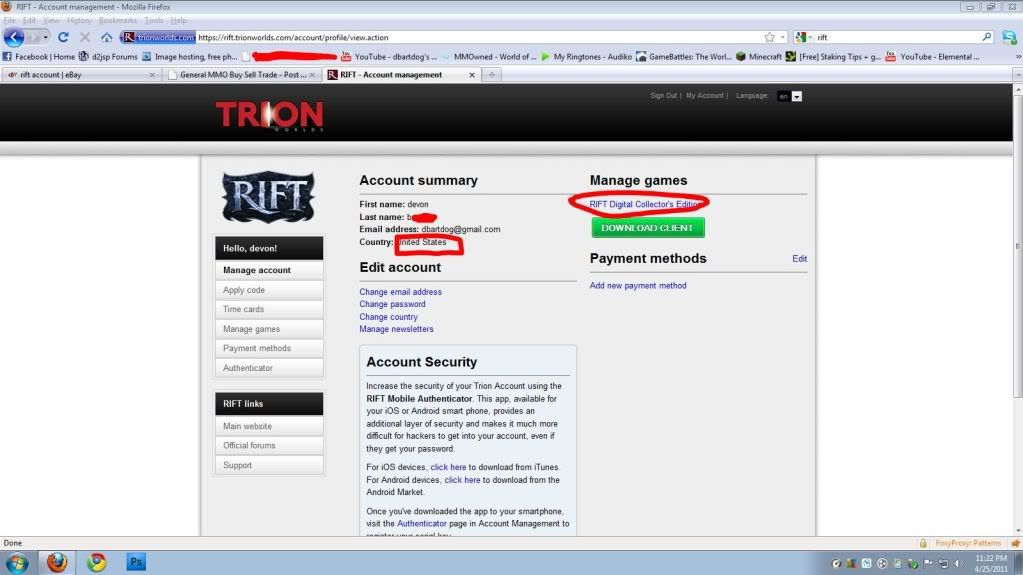
Task: Open the MMOwned World of bookmark
Action: point(489,57)
